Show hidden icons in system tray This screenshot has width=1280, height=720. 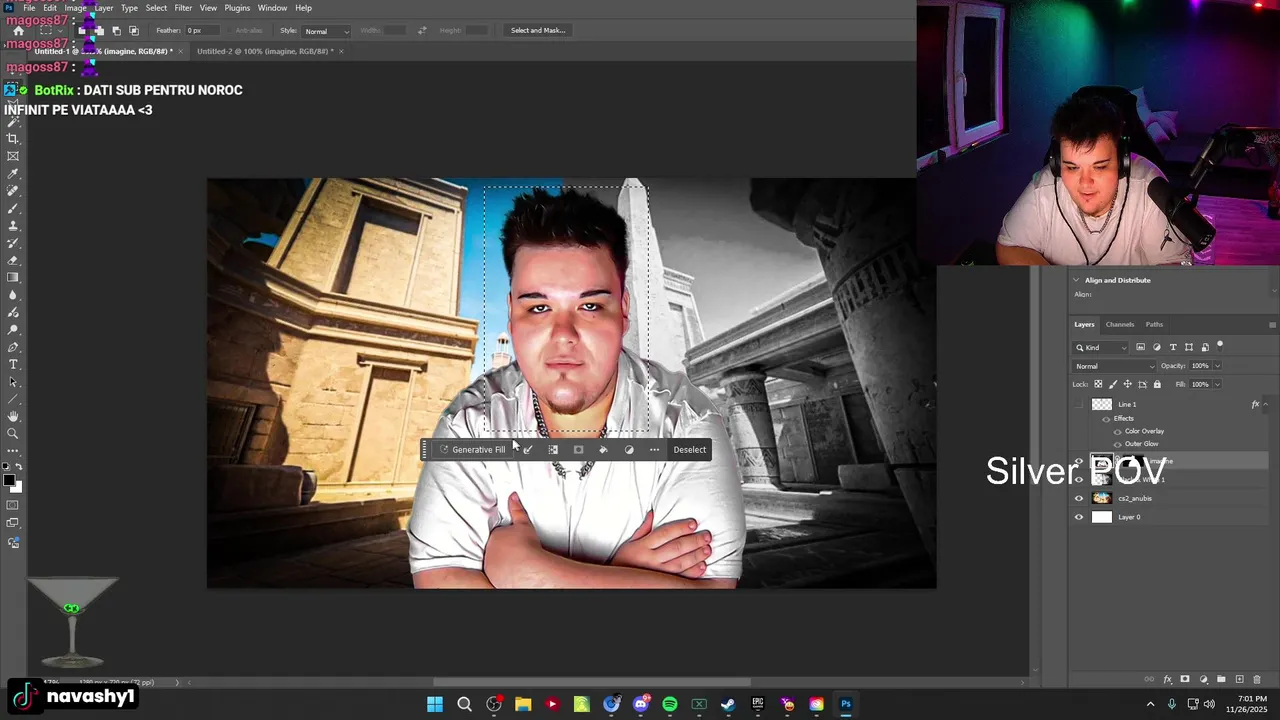tap(1150, 704)
